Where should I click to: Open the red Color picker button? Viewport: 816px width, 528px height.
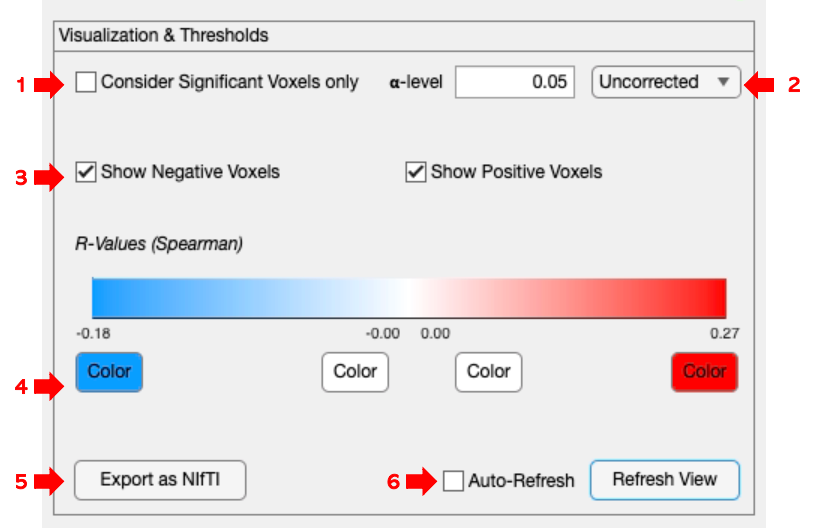coord(704,372)
